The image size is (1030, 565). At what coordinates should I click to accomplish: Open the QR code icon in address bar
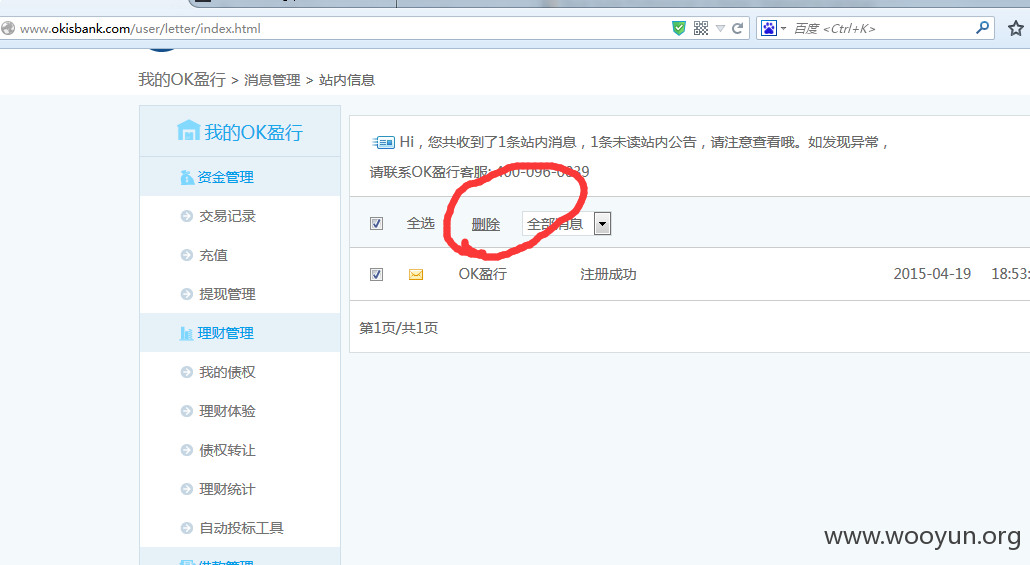point(701,28)
